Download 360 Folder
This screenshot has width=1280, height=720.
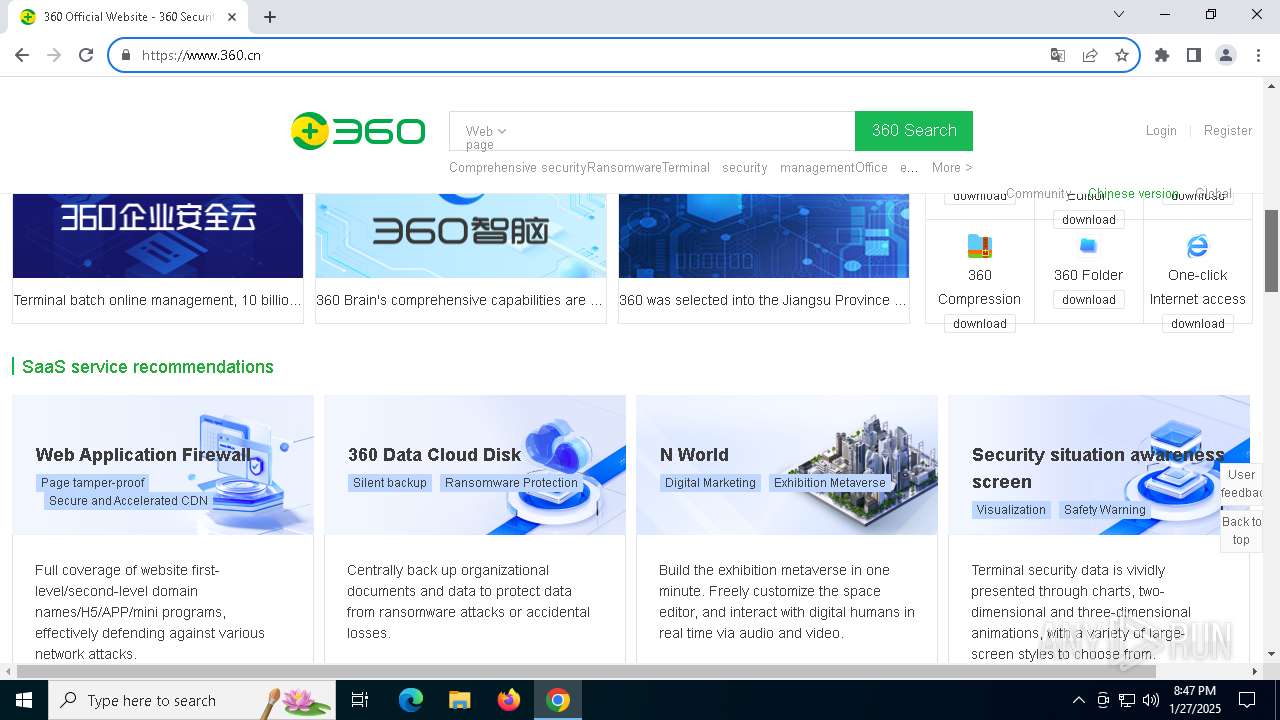coord(1089,300)
